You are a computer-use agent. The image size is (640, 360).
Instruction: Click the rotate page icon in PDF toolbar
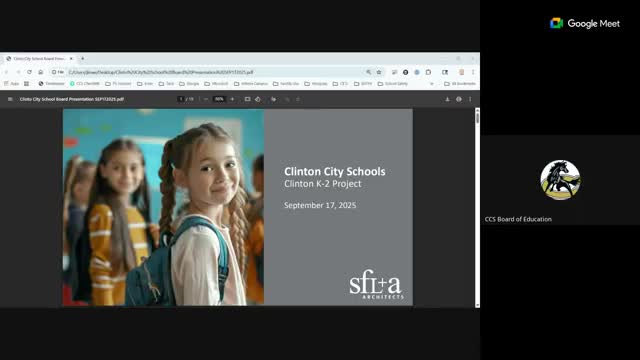[x=258, y=99]
